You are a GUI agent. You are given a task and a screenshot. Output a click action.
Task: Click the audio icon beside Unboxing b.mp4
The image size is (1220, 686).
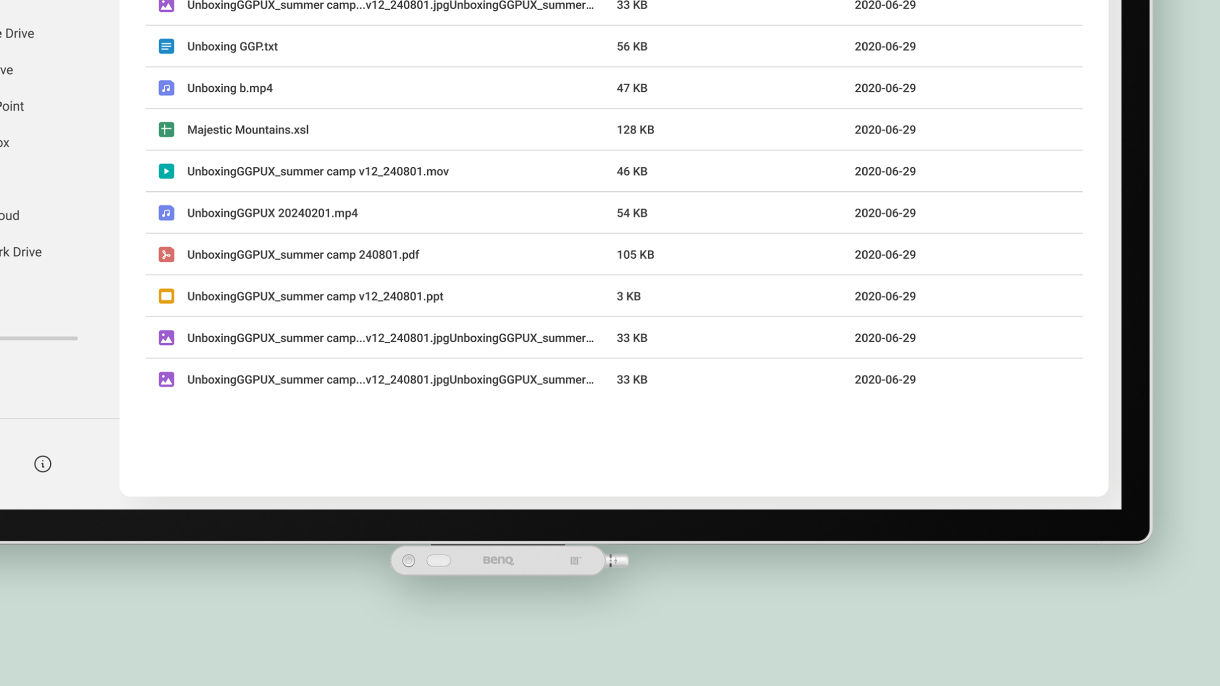(166, 88)
